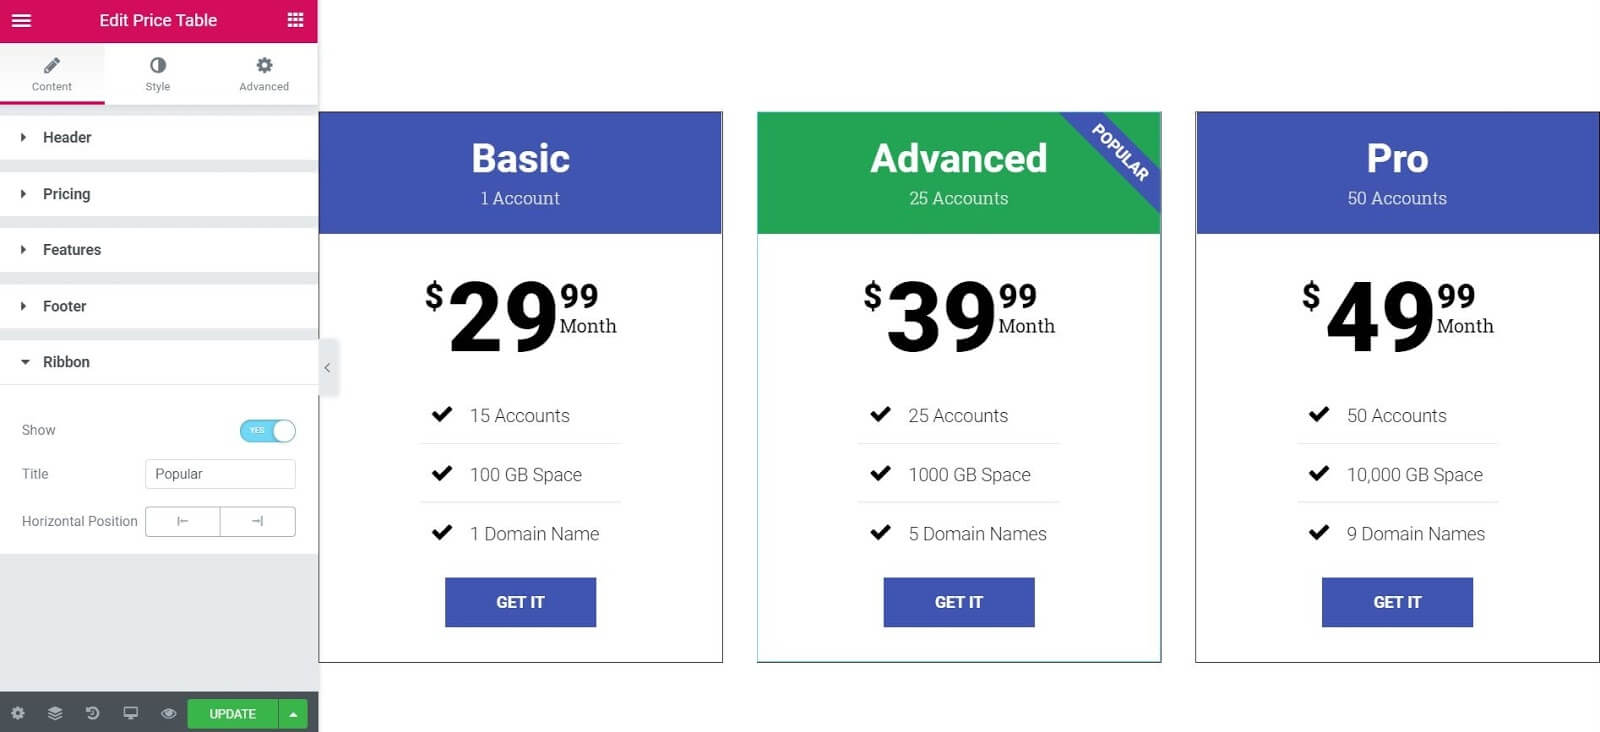Open the Update dropdown arrow
The width and height of the screenshot is (1600, 732).
292,713
